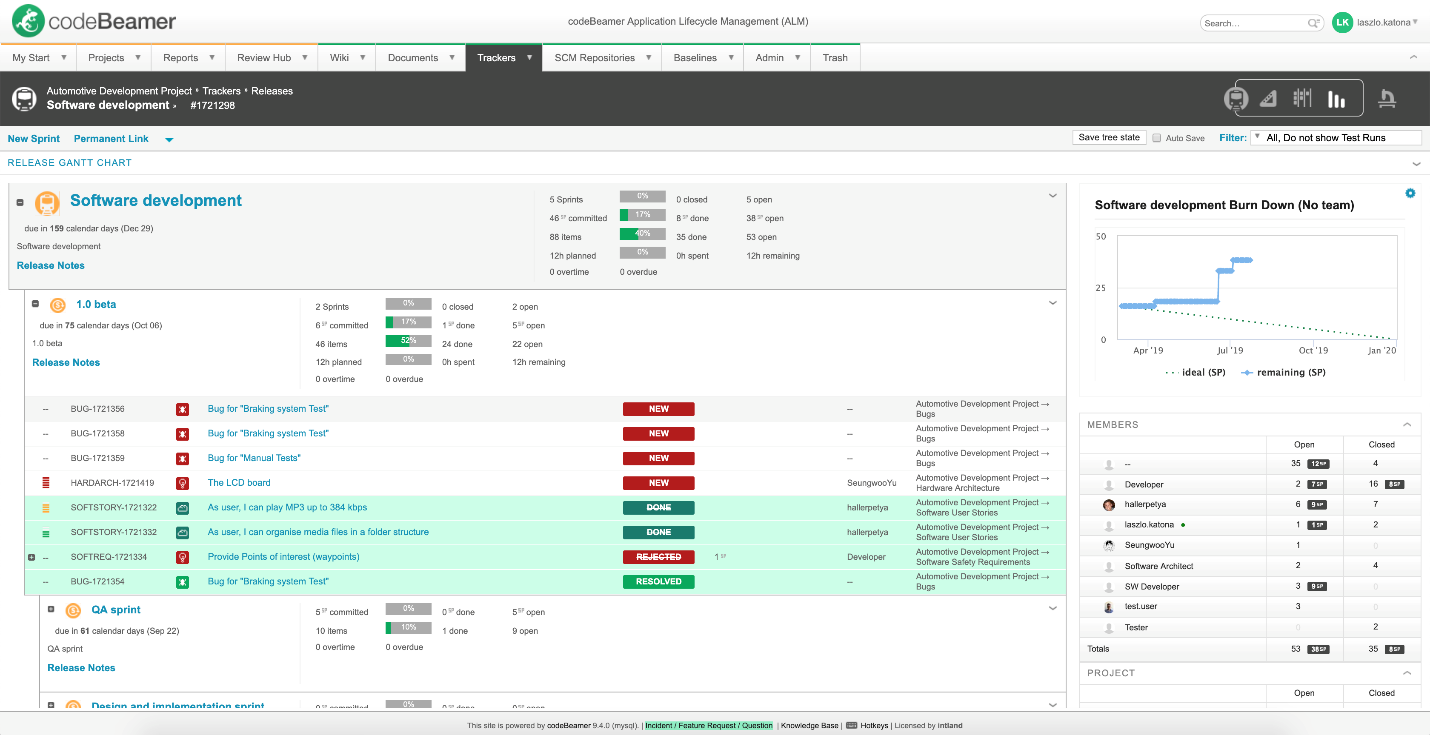Click the 40% items progress bar
The width and height of the screenshot is (1430, 735).
[x=642, y=234]
